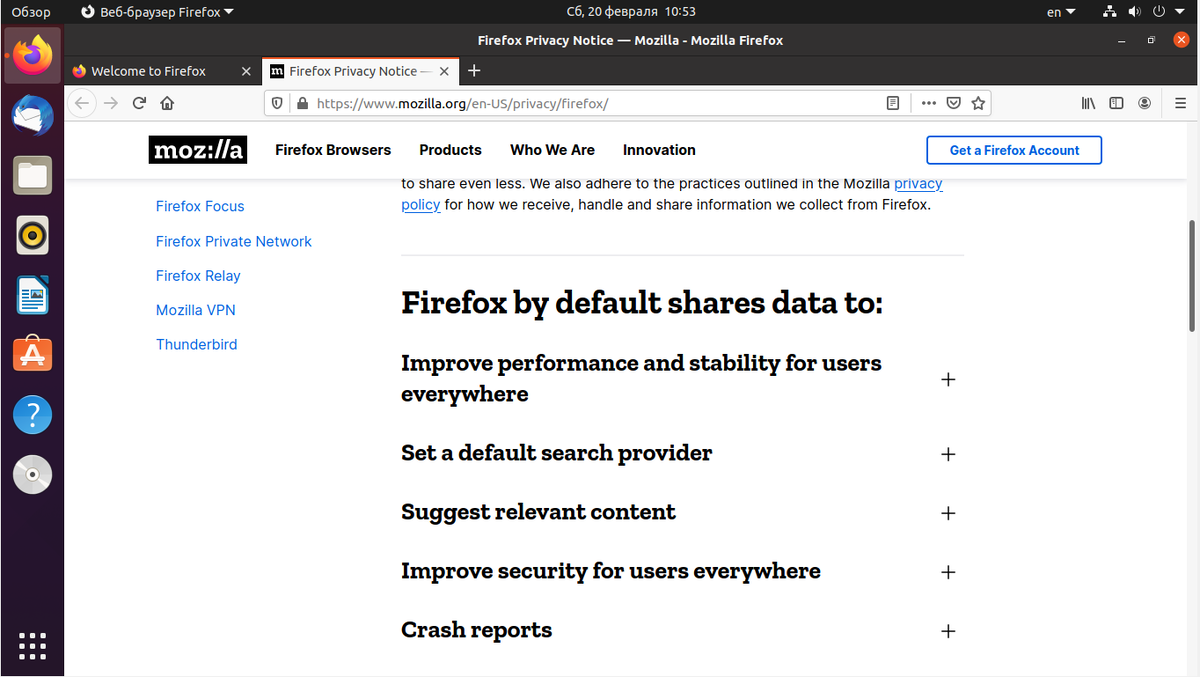This screenshot has height=677, width=1200.
Task: Show applications grid
Action: (32, 644)
